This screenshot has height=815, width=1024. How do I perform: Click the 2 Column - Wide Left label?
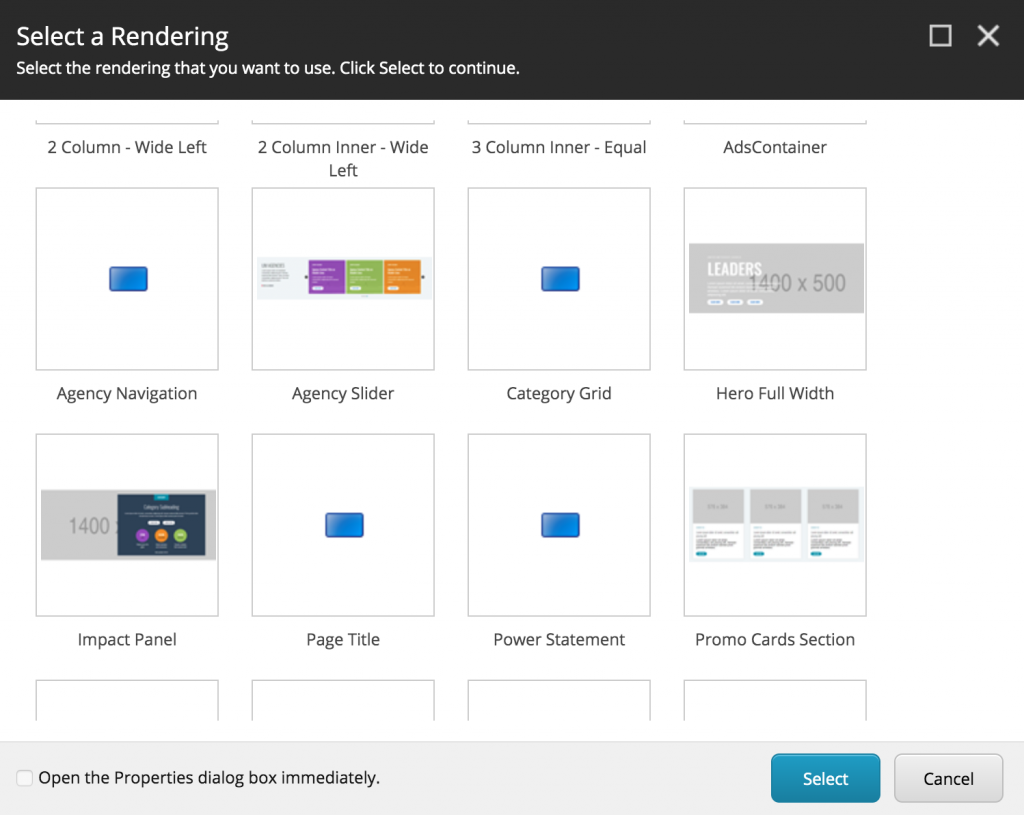(127, 147)
